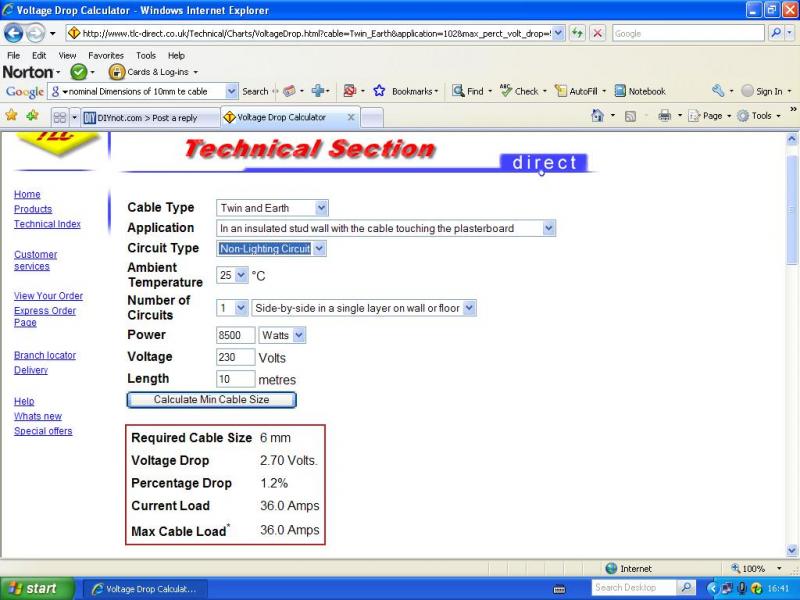Image resolution: width=800 pixels, height=600 pixels.
Task: Follow the Branch locator link
Action: (45, 355)
